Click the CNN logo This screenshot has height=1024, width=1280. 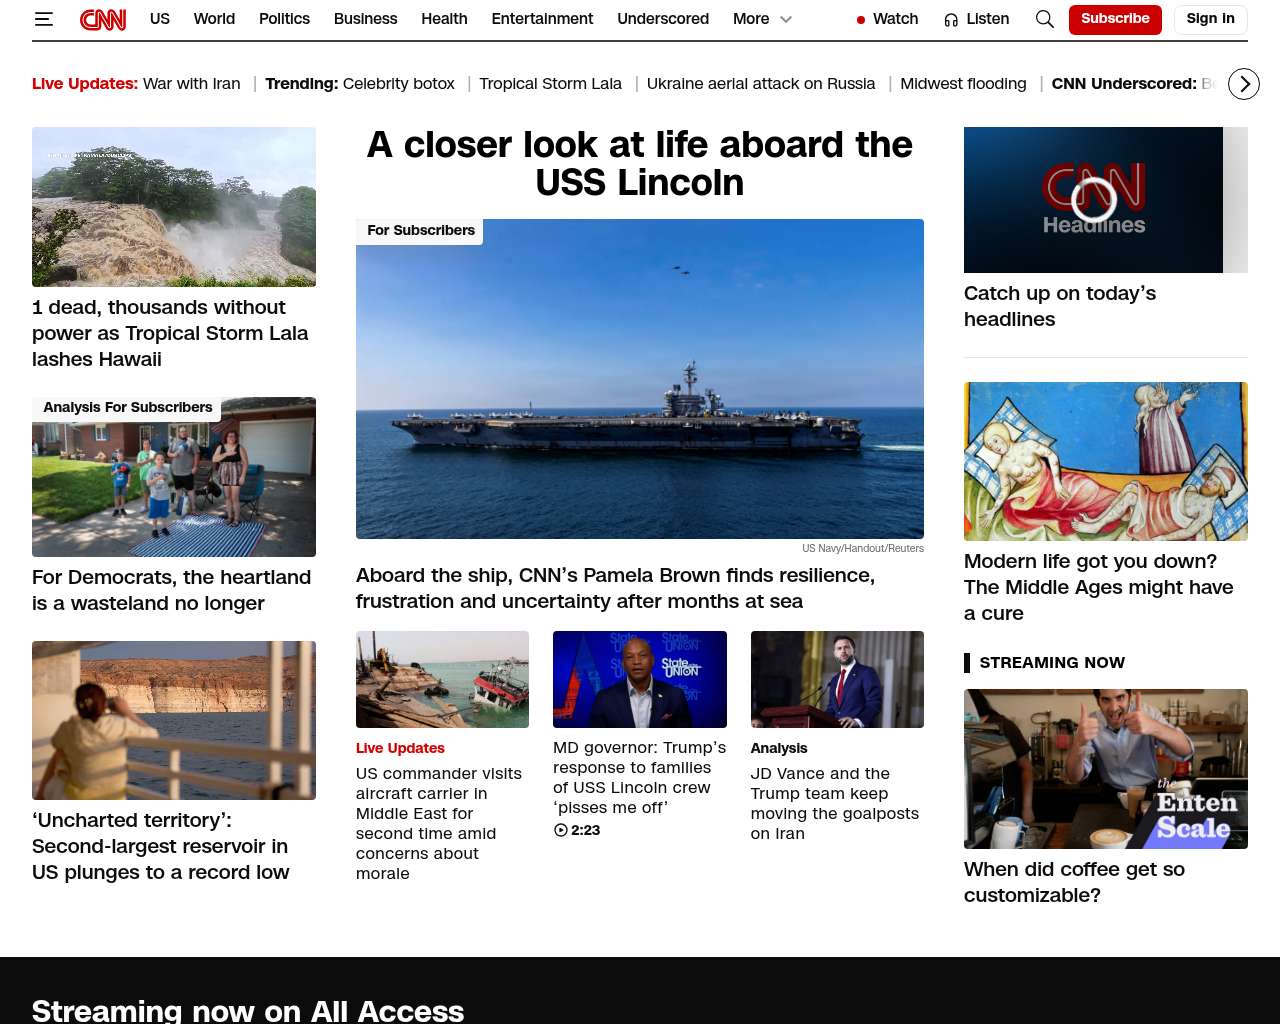(x=103, y=19)
